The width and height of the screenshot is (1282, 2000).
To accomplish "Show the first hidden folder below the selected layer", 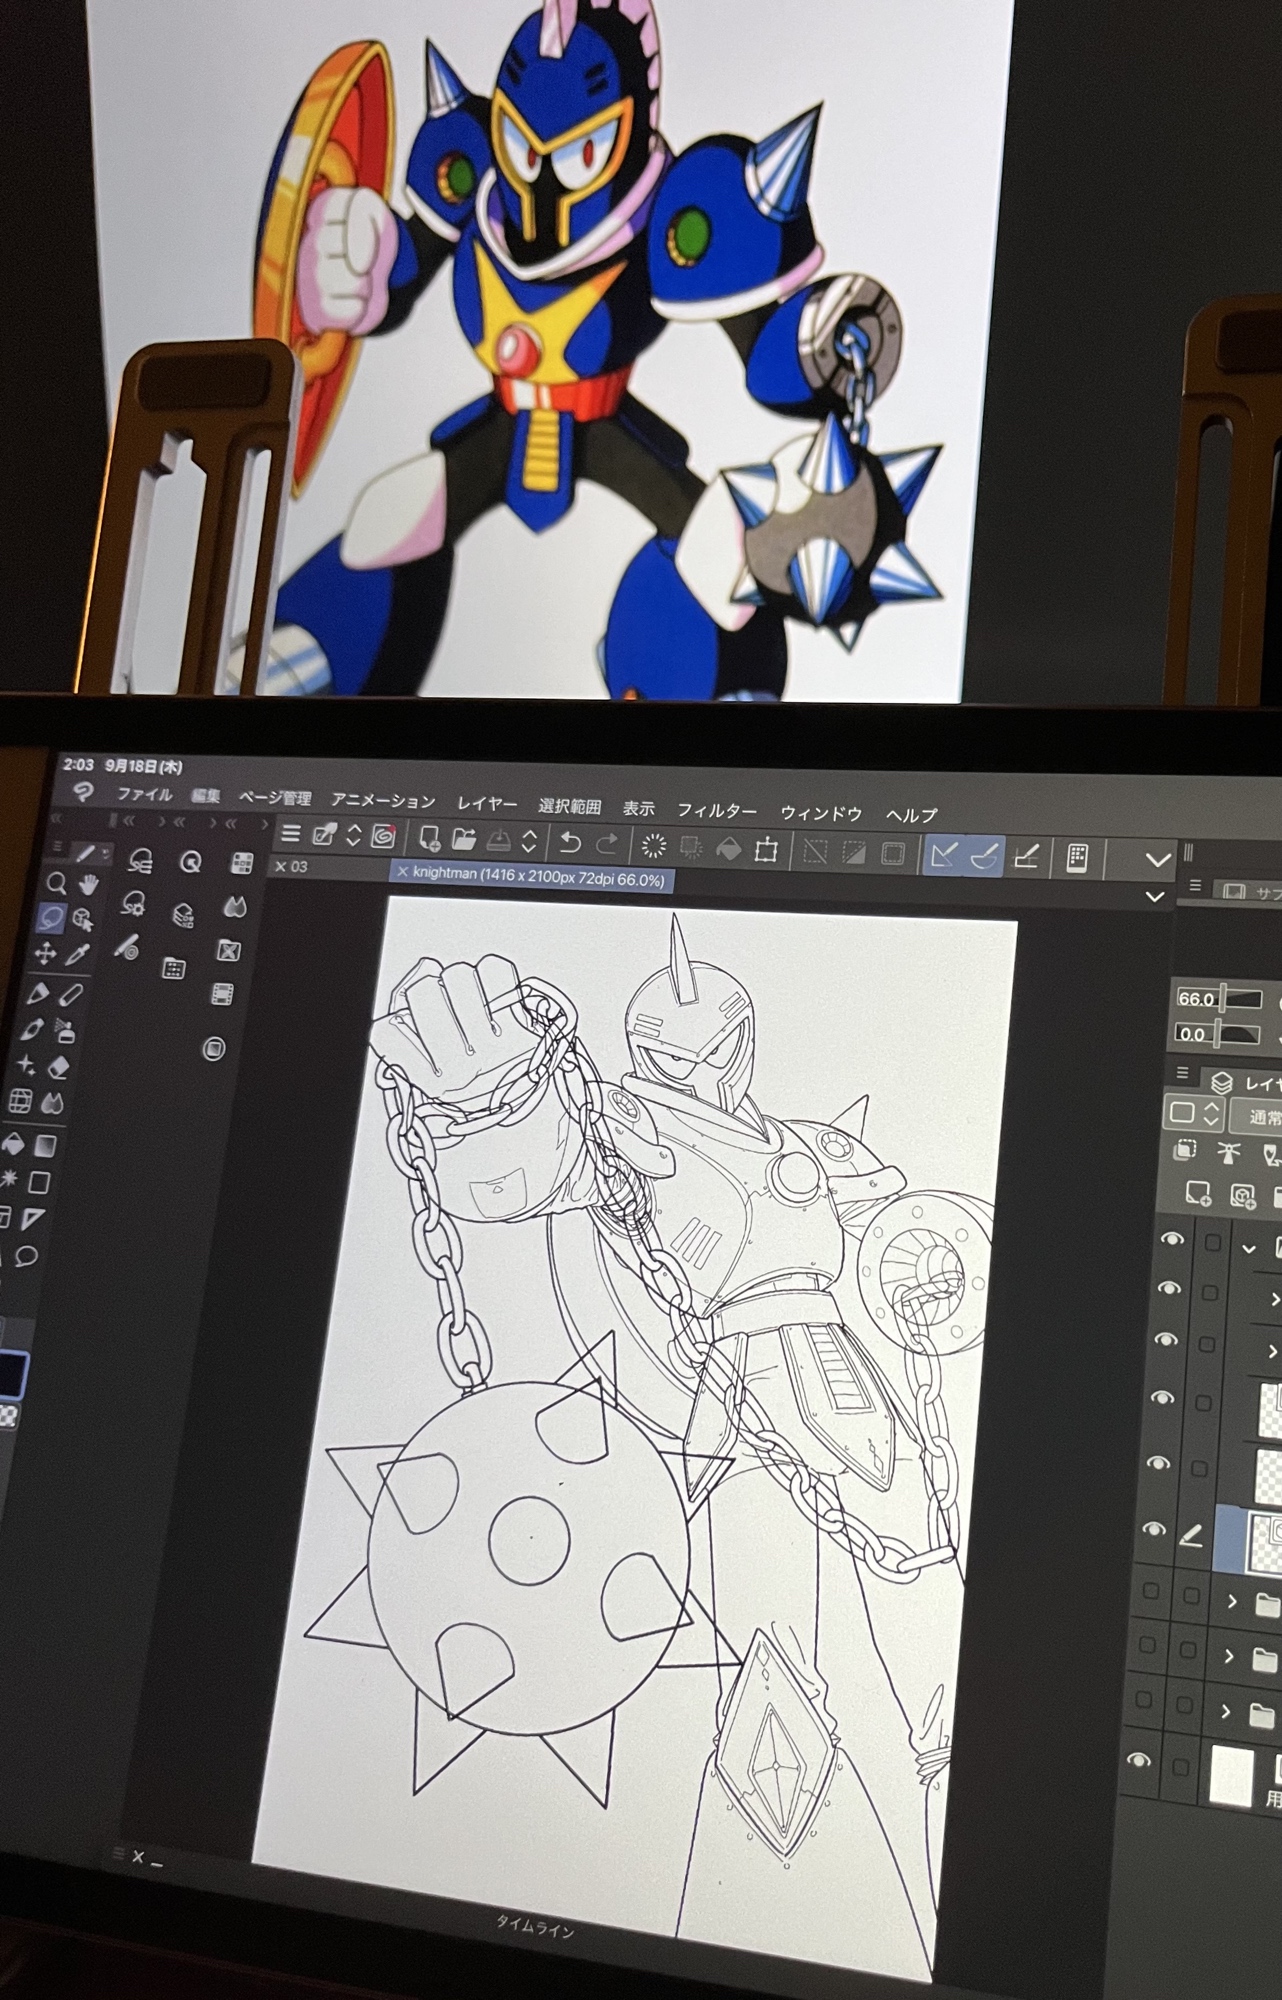I will point(1151,1591).
